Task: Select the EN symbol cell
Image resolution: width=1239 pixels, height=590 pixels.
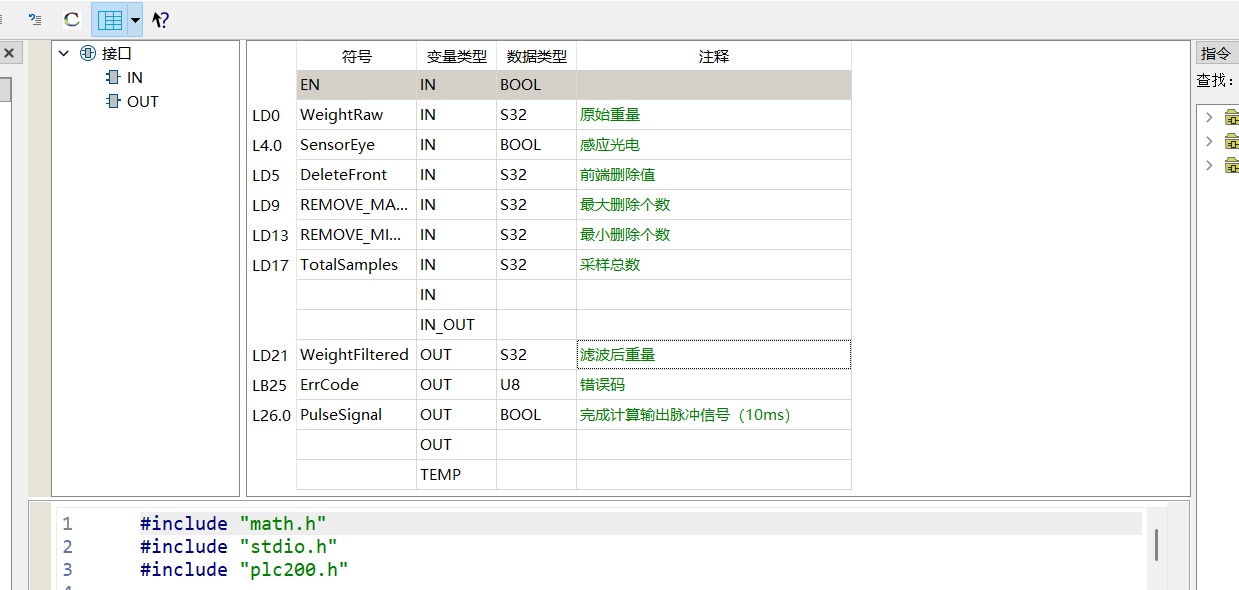Action: 356,85
